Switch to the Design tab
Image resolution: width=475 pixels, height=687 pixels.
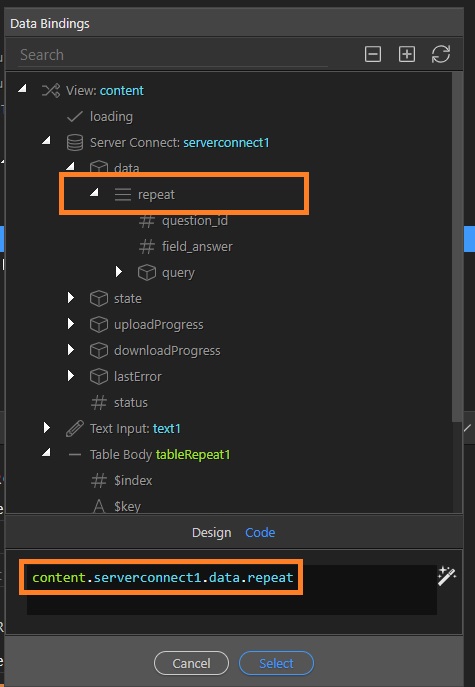pyautogui.click(x=211, y=533)
